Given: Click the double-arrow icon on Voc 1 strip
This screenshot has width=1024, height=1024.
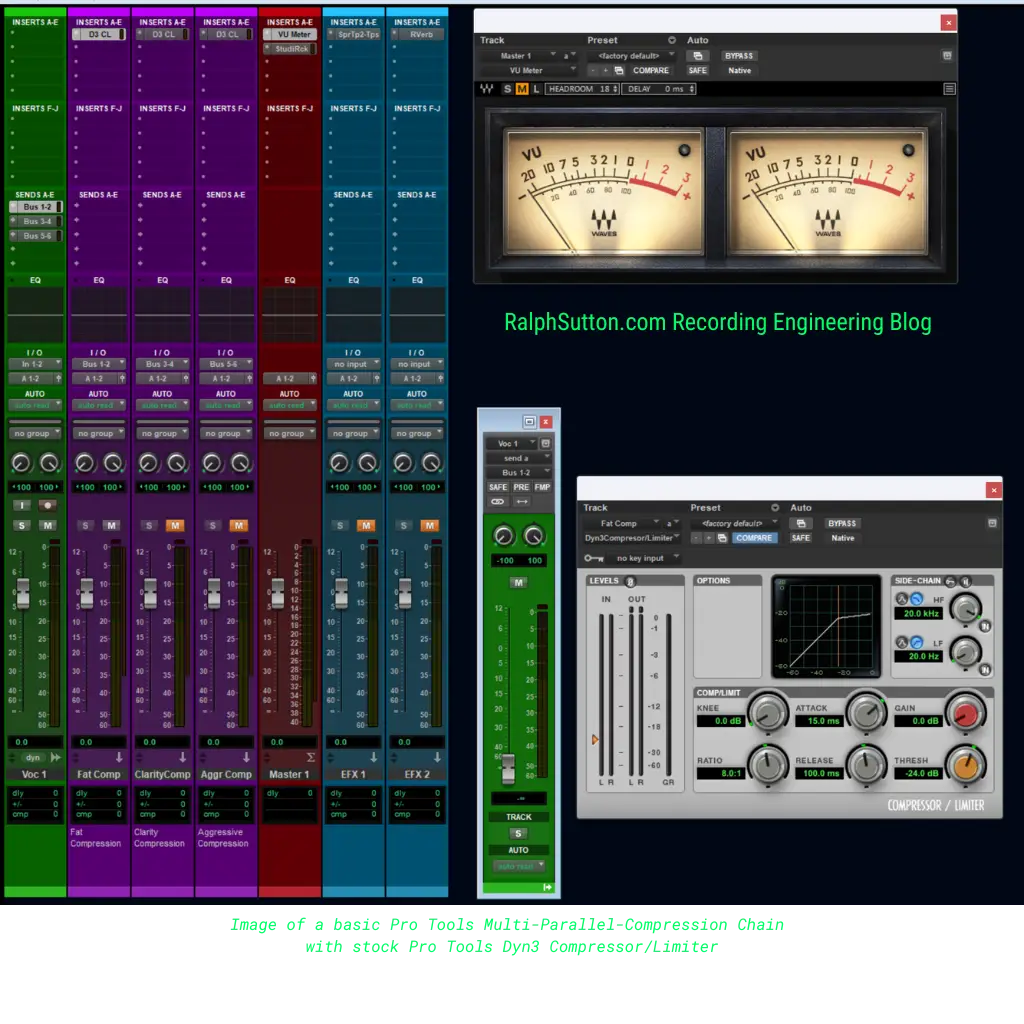Looking at the screenshot, I should (x=56, y=758).
